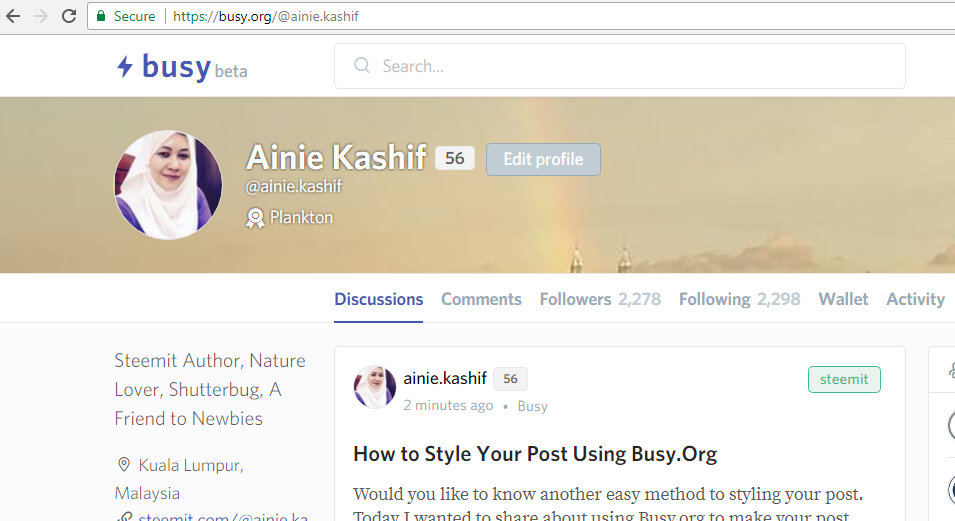Screen dimensions: 955x521
Task: Click the 2 minutes ago timestamp
Action: point(448,406)
